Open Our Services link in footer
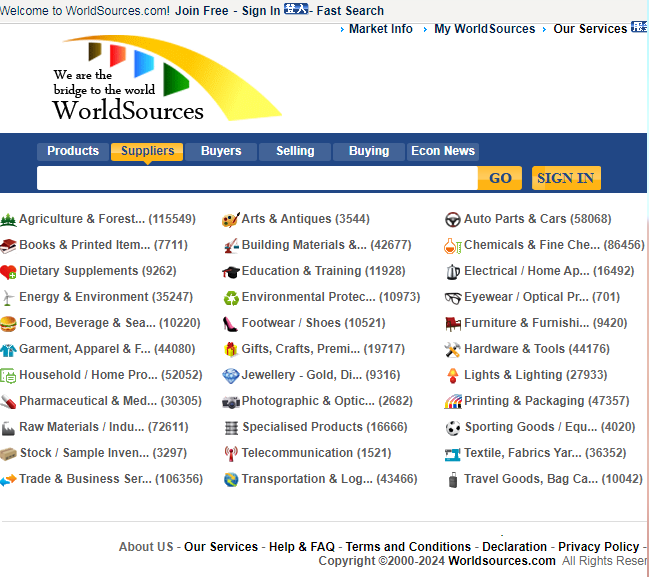The width and height of the screenshot is (649, 577). click(221, 547)
